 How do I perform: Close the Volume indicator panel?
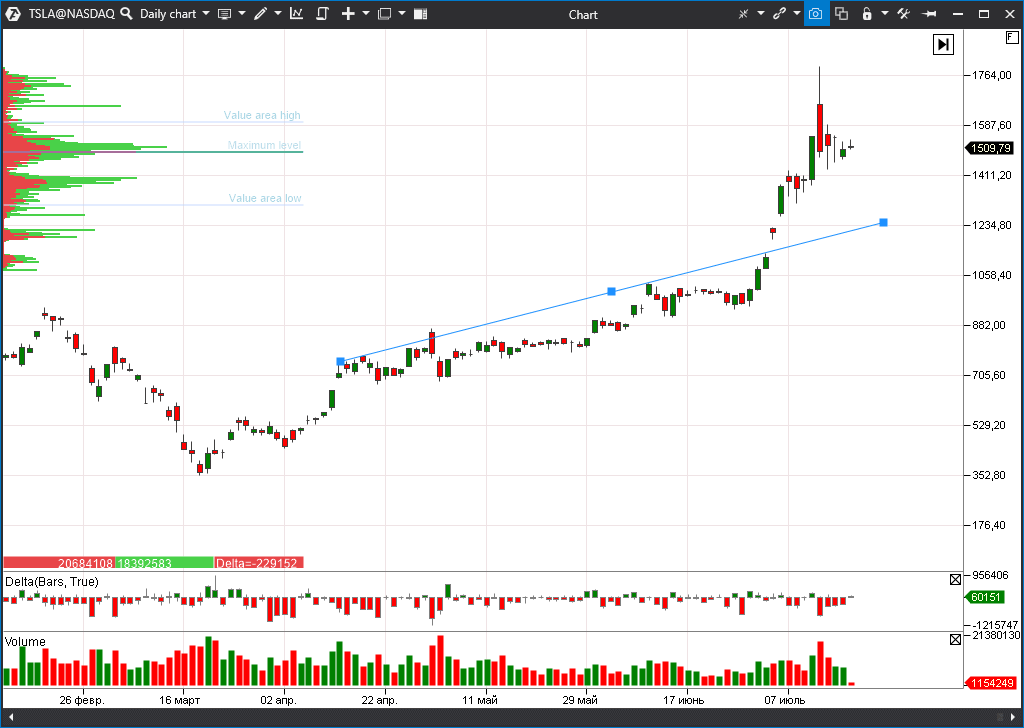point(955,637)
